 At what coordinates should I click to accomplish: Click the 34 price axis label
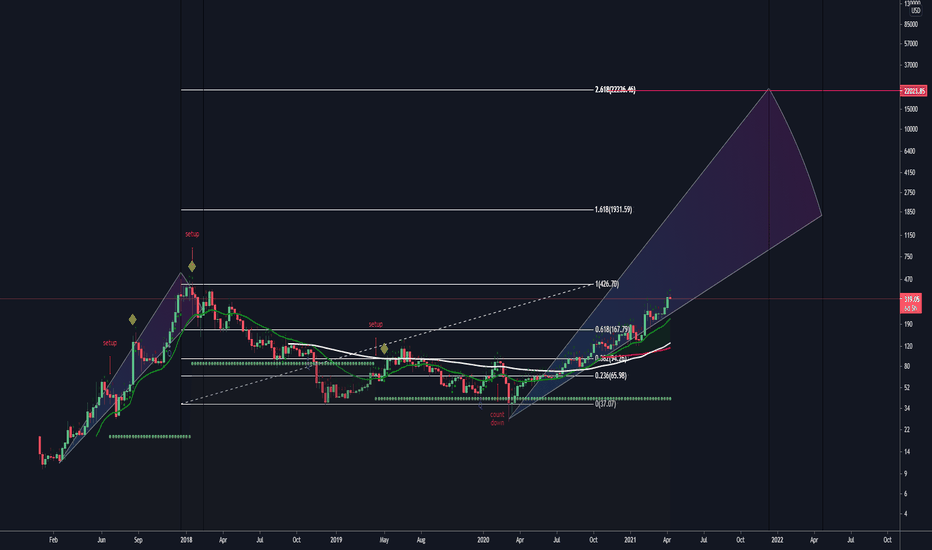point(907,408)
